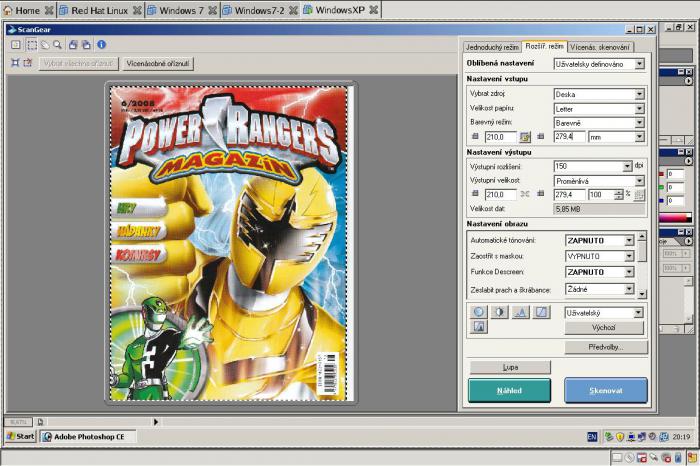Open the histogram adjustment
This screenshot has height=466, width=700.
pos(521,312)
